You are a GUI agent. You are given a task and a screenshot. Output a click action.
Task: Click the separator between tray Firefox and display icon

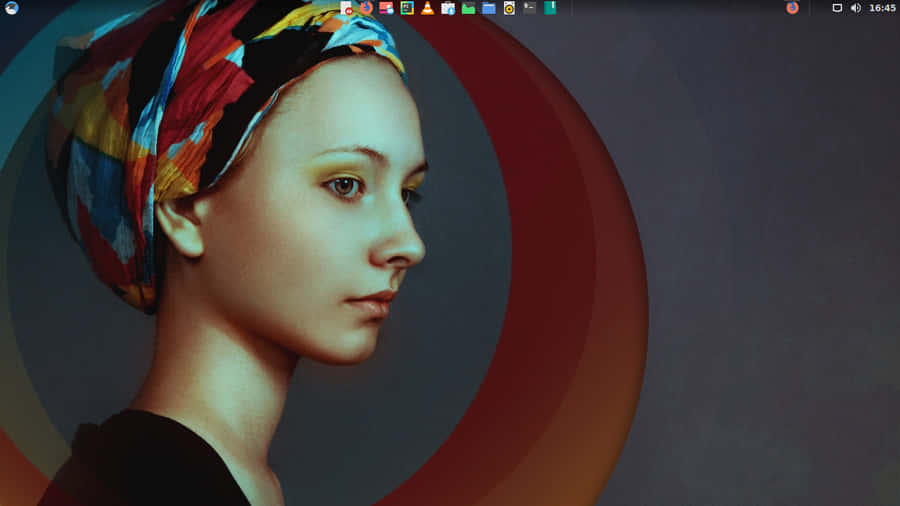[x=811, y=8]
